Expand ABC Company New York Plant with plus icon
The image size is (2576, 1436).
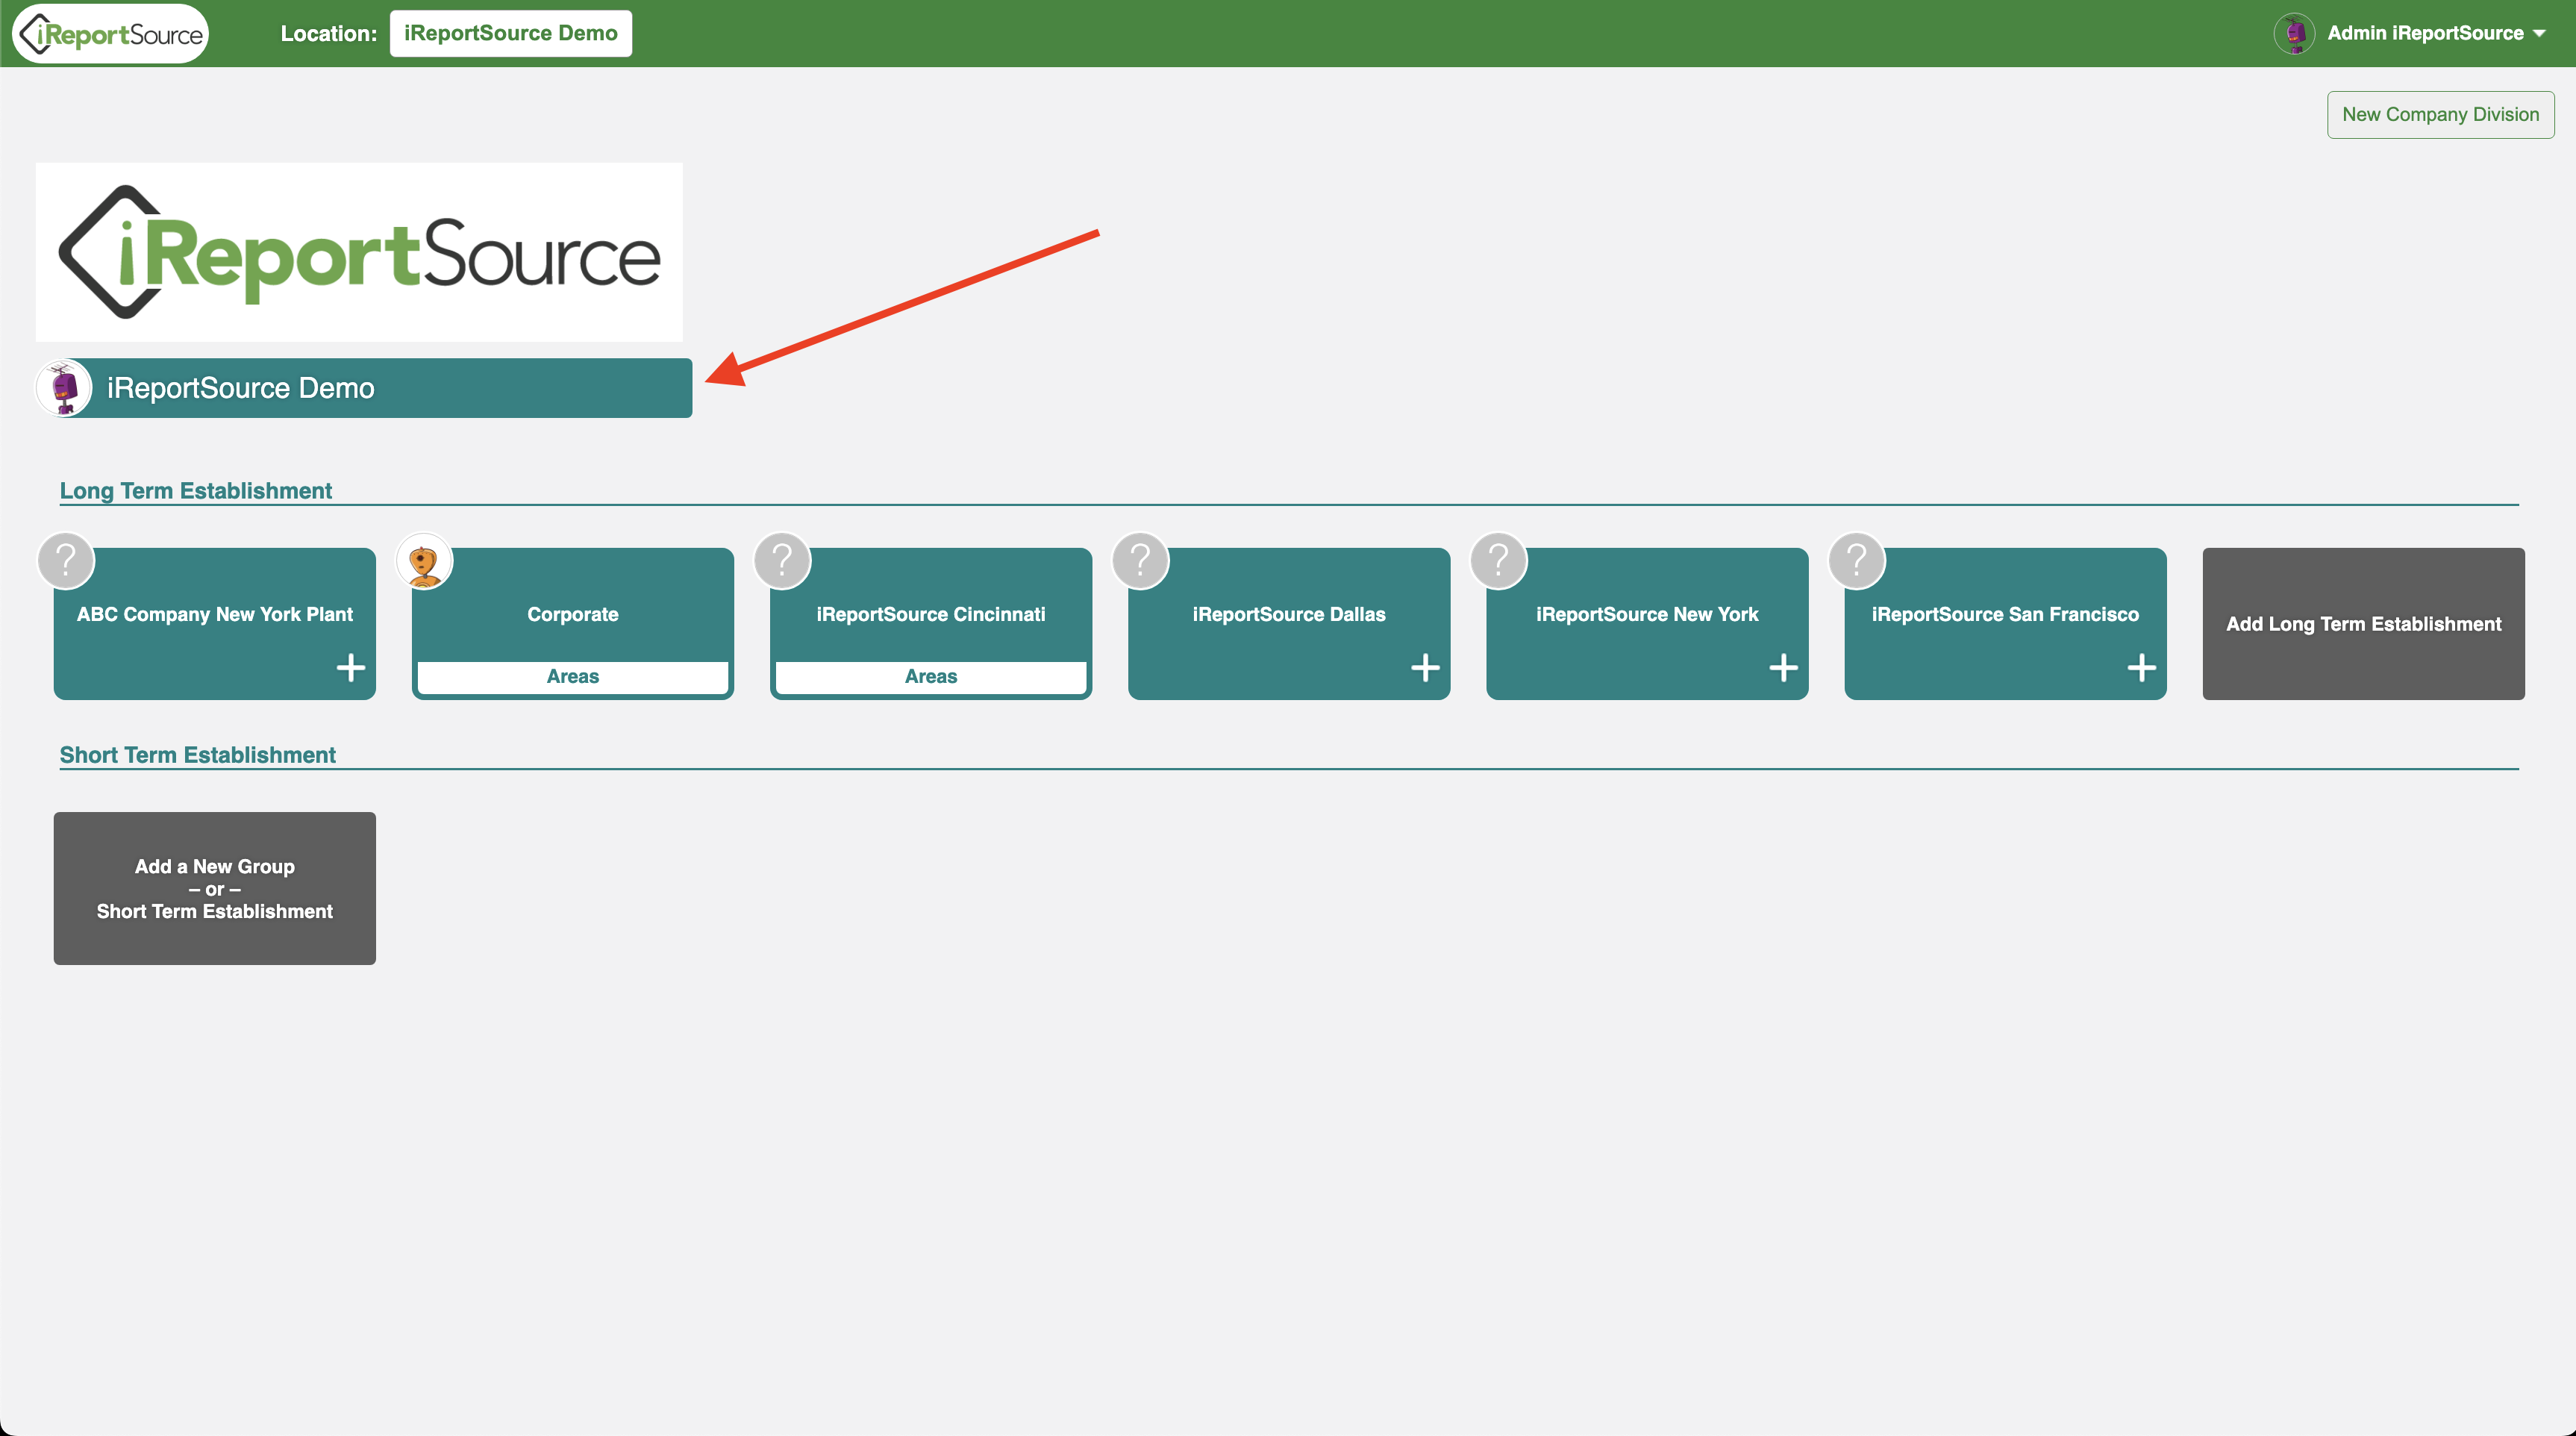pos(351,667)
